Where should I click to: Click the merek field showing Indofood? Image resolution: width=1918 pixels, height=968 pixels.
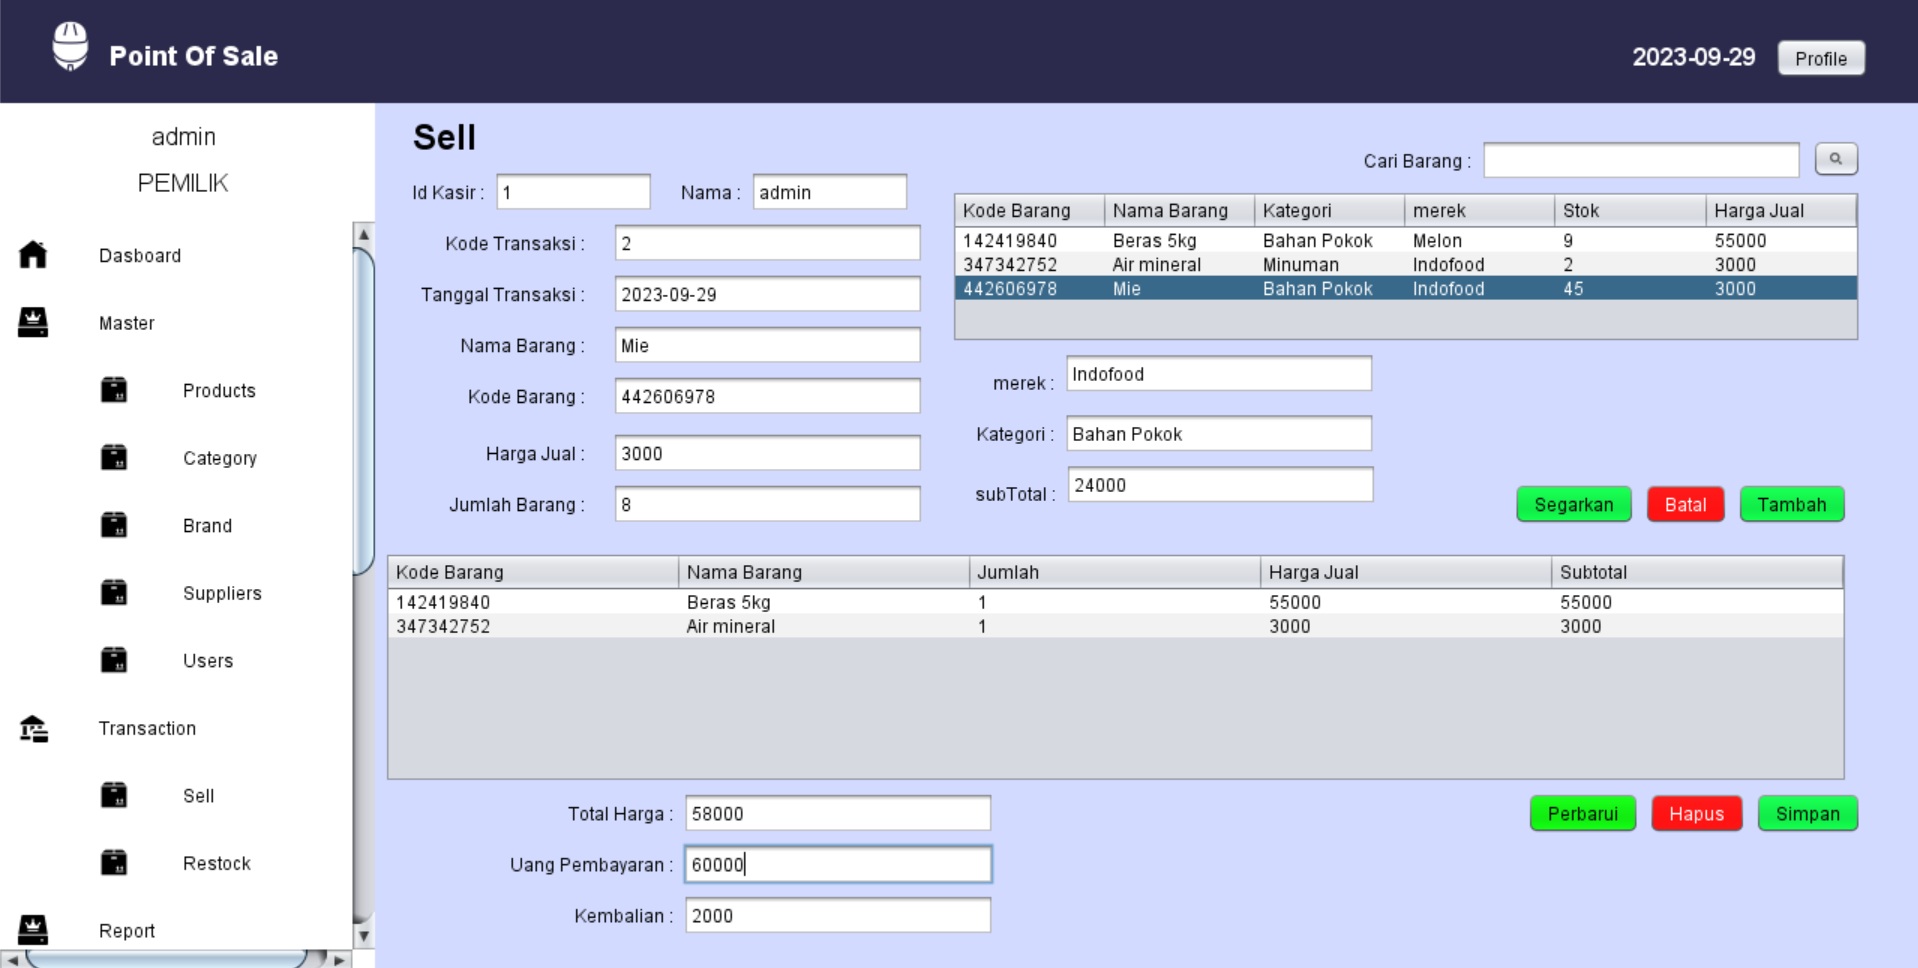[x=1219, y=374]
